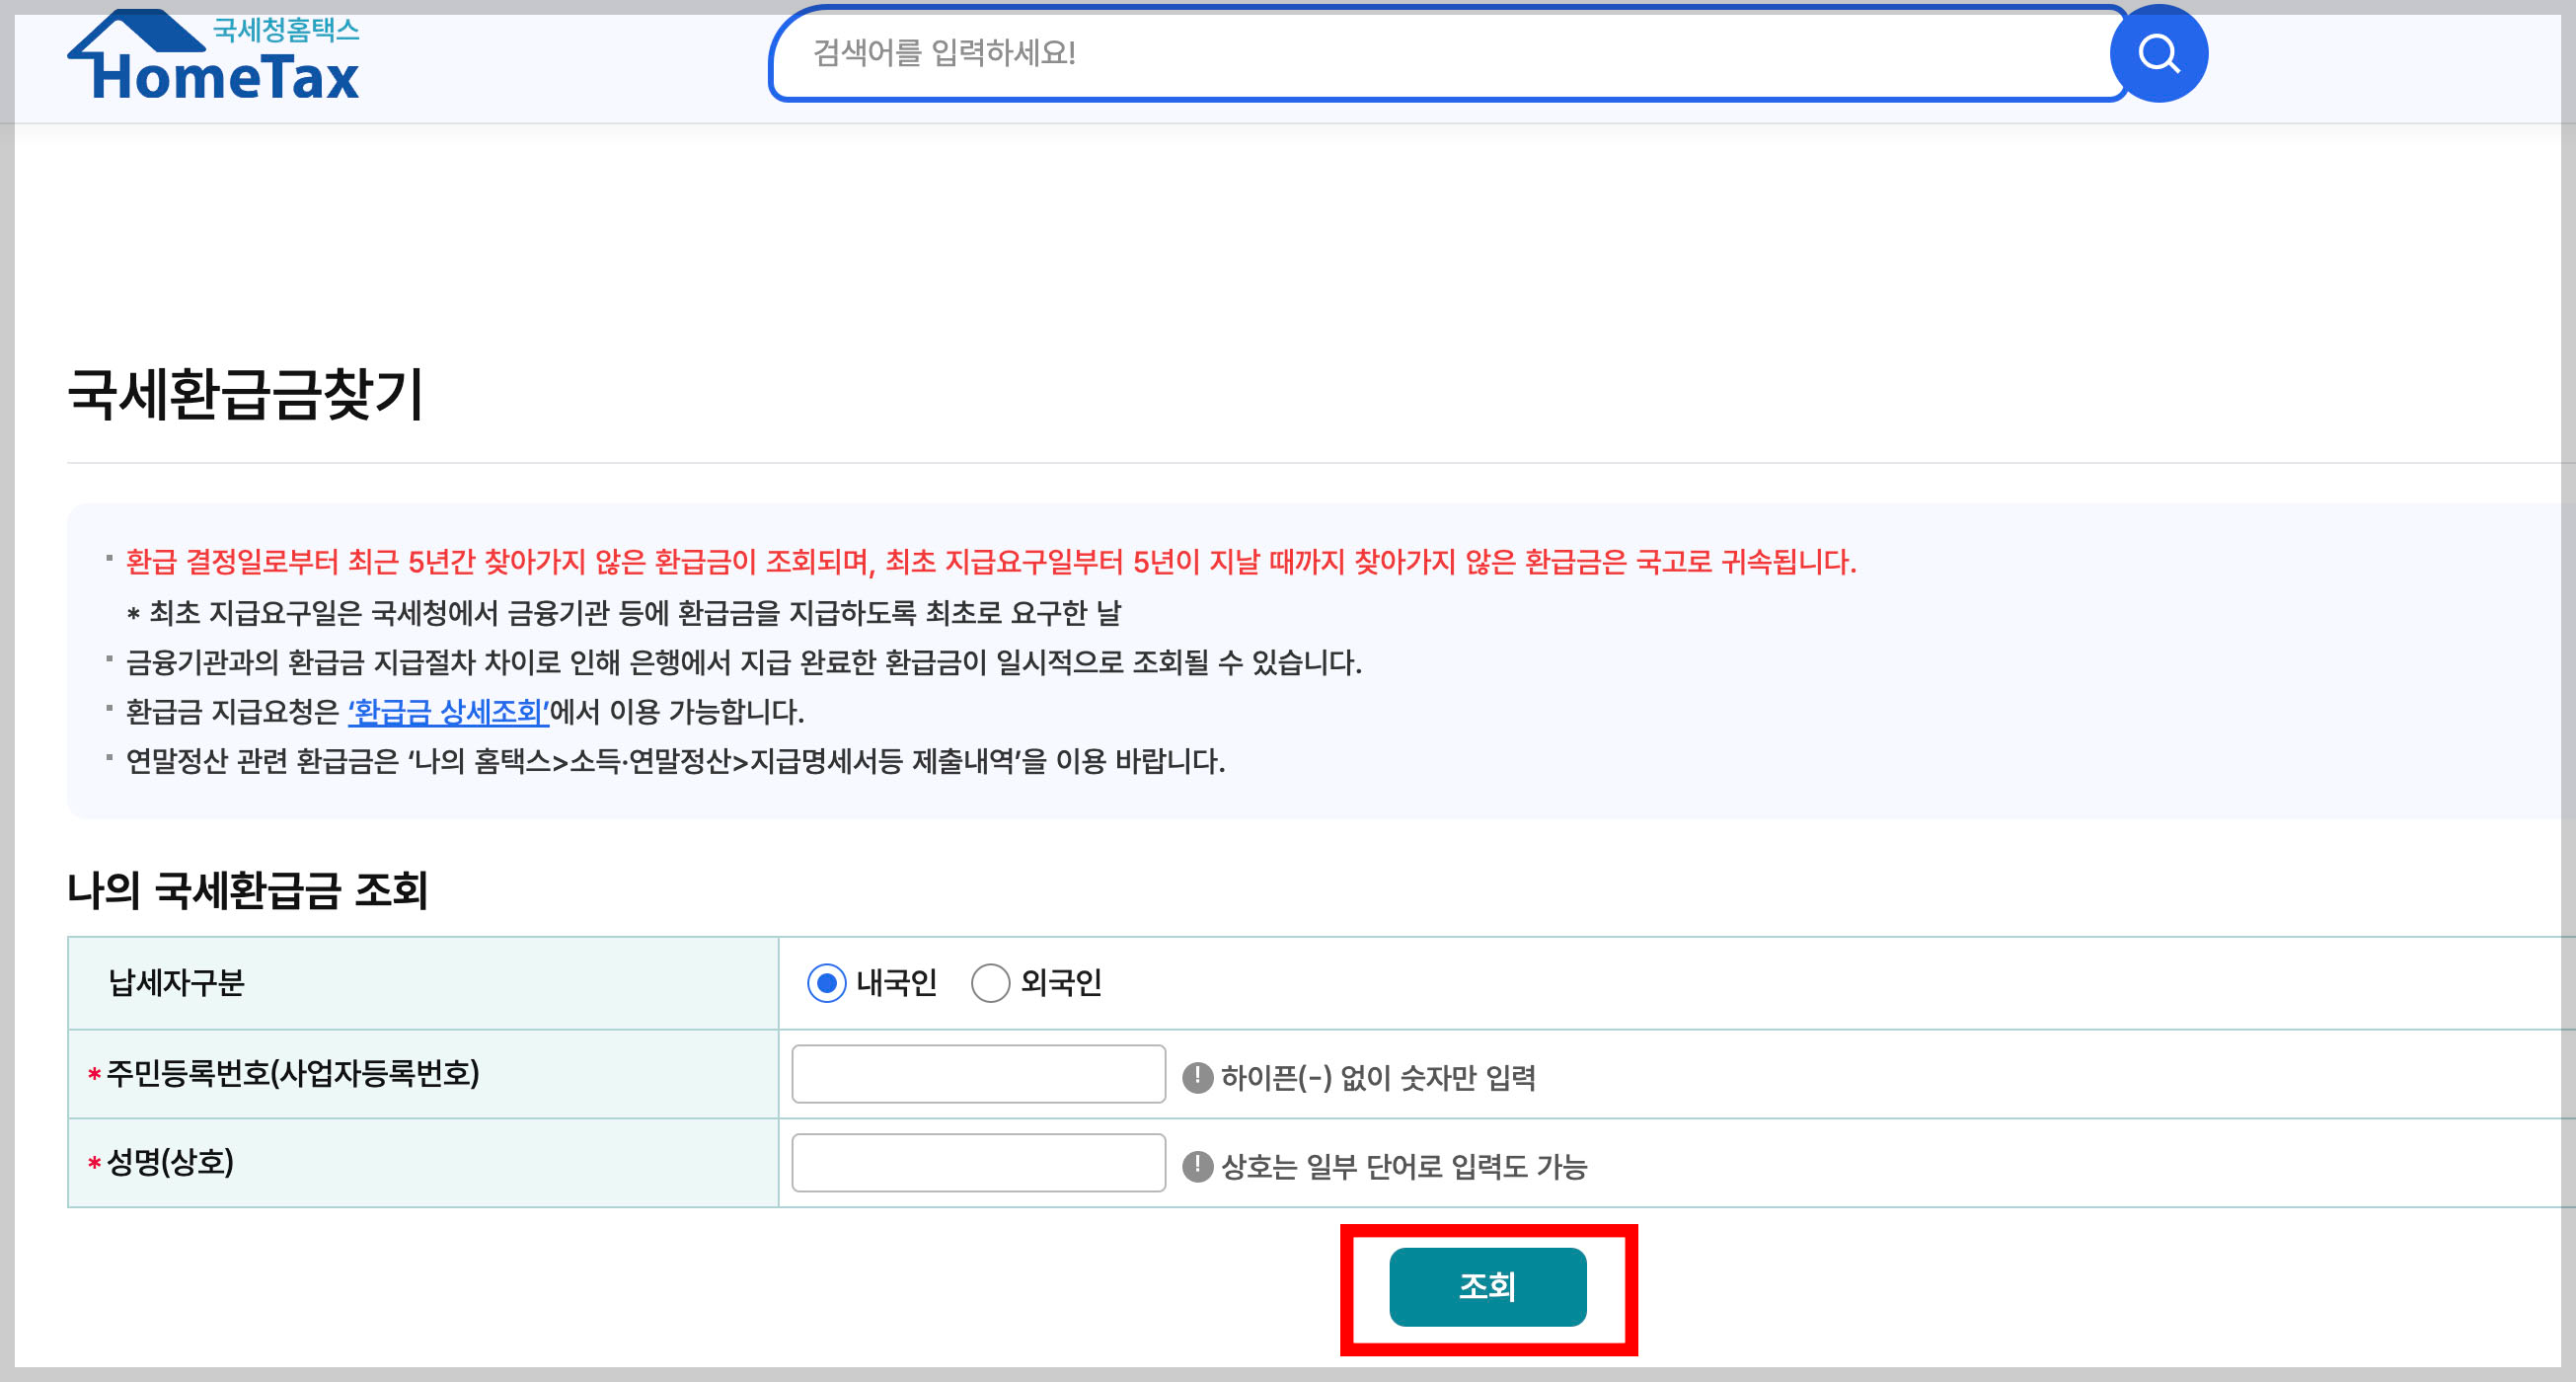Click the 상호는 일부 단어로 입력도 가능 hint text
Screen dimensions: 2576x1382
1404,1166
